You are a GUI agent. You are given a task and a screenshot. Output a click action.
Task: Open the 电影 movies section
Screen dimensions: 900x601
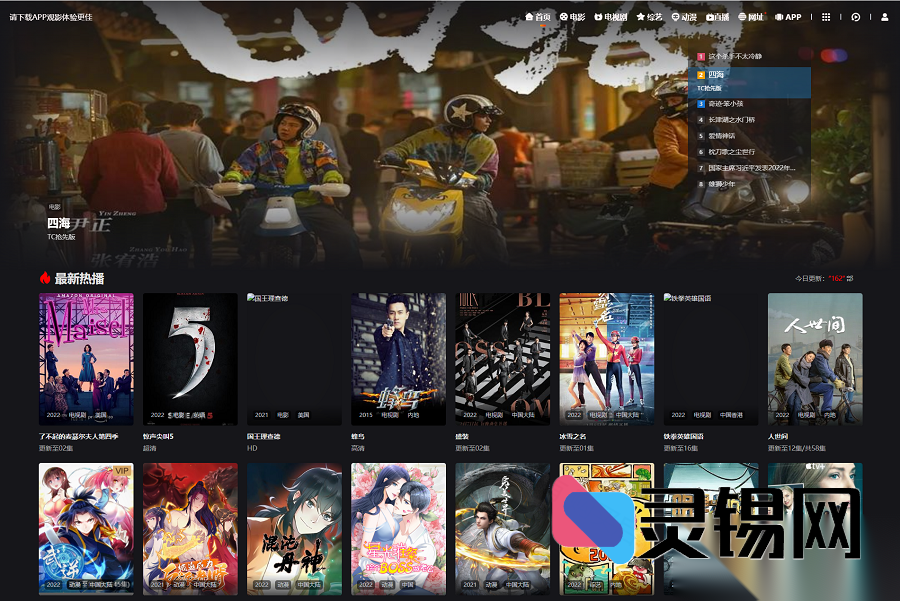click(x=572, y=17)
